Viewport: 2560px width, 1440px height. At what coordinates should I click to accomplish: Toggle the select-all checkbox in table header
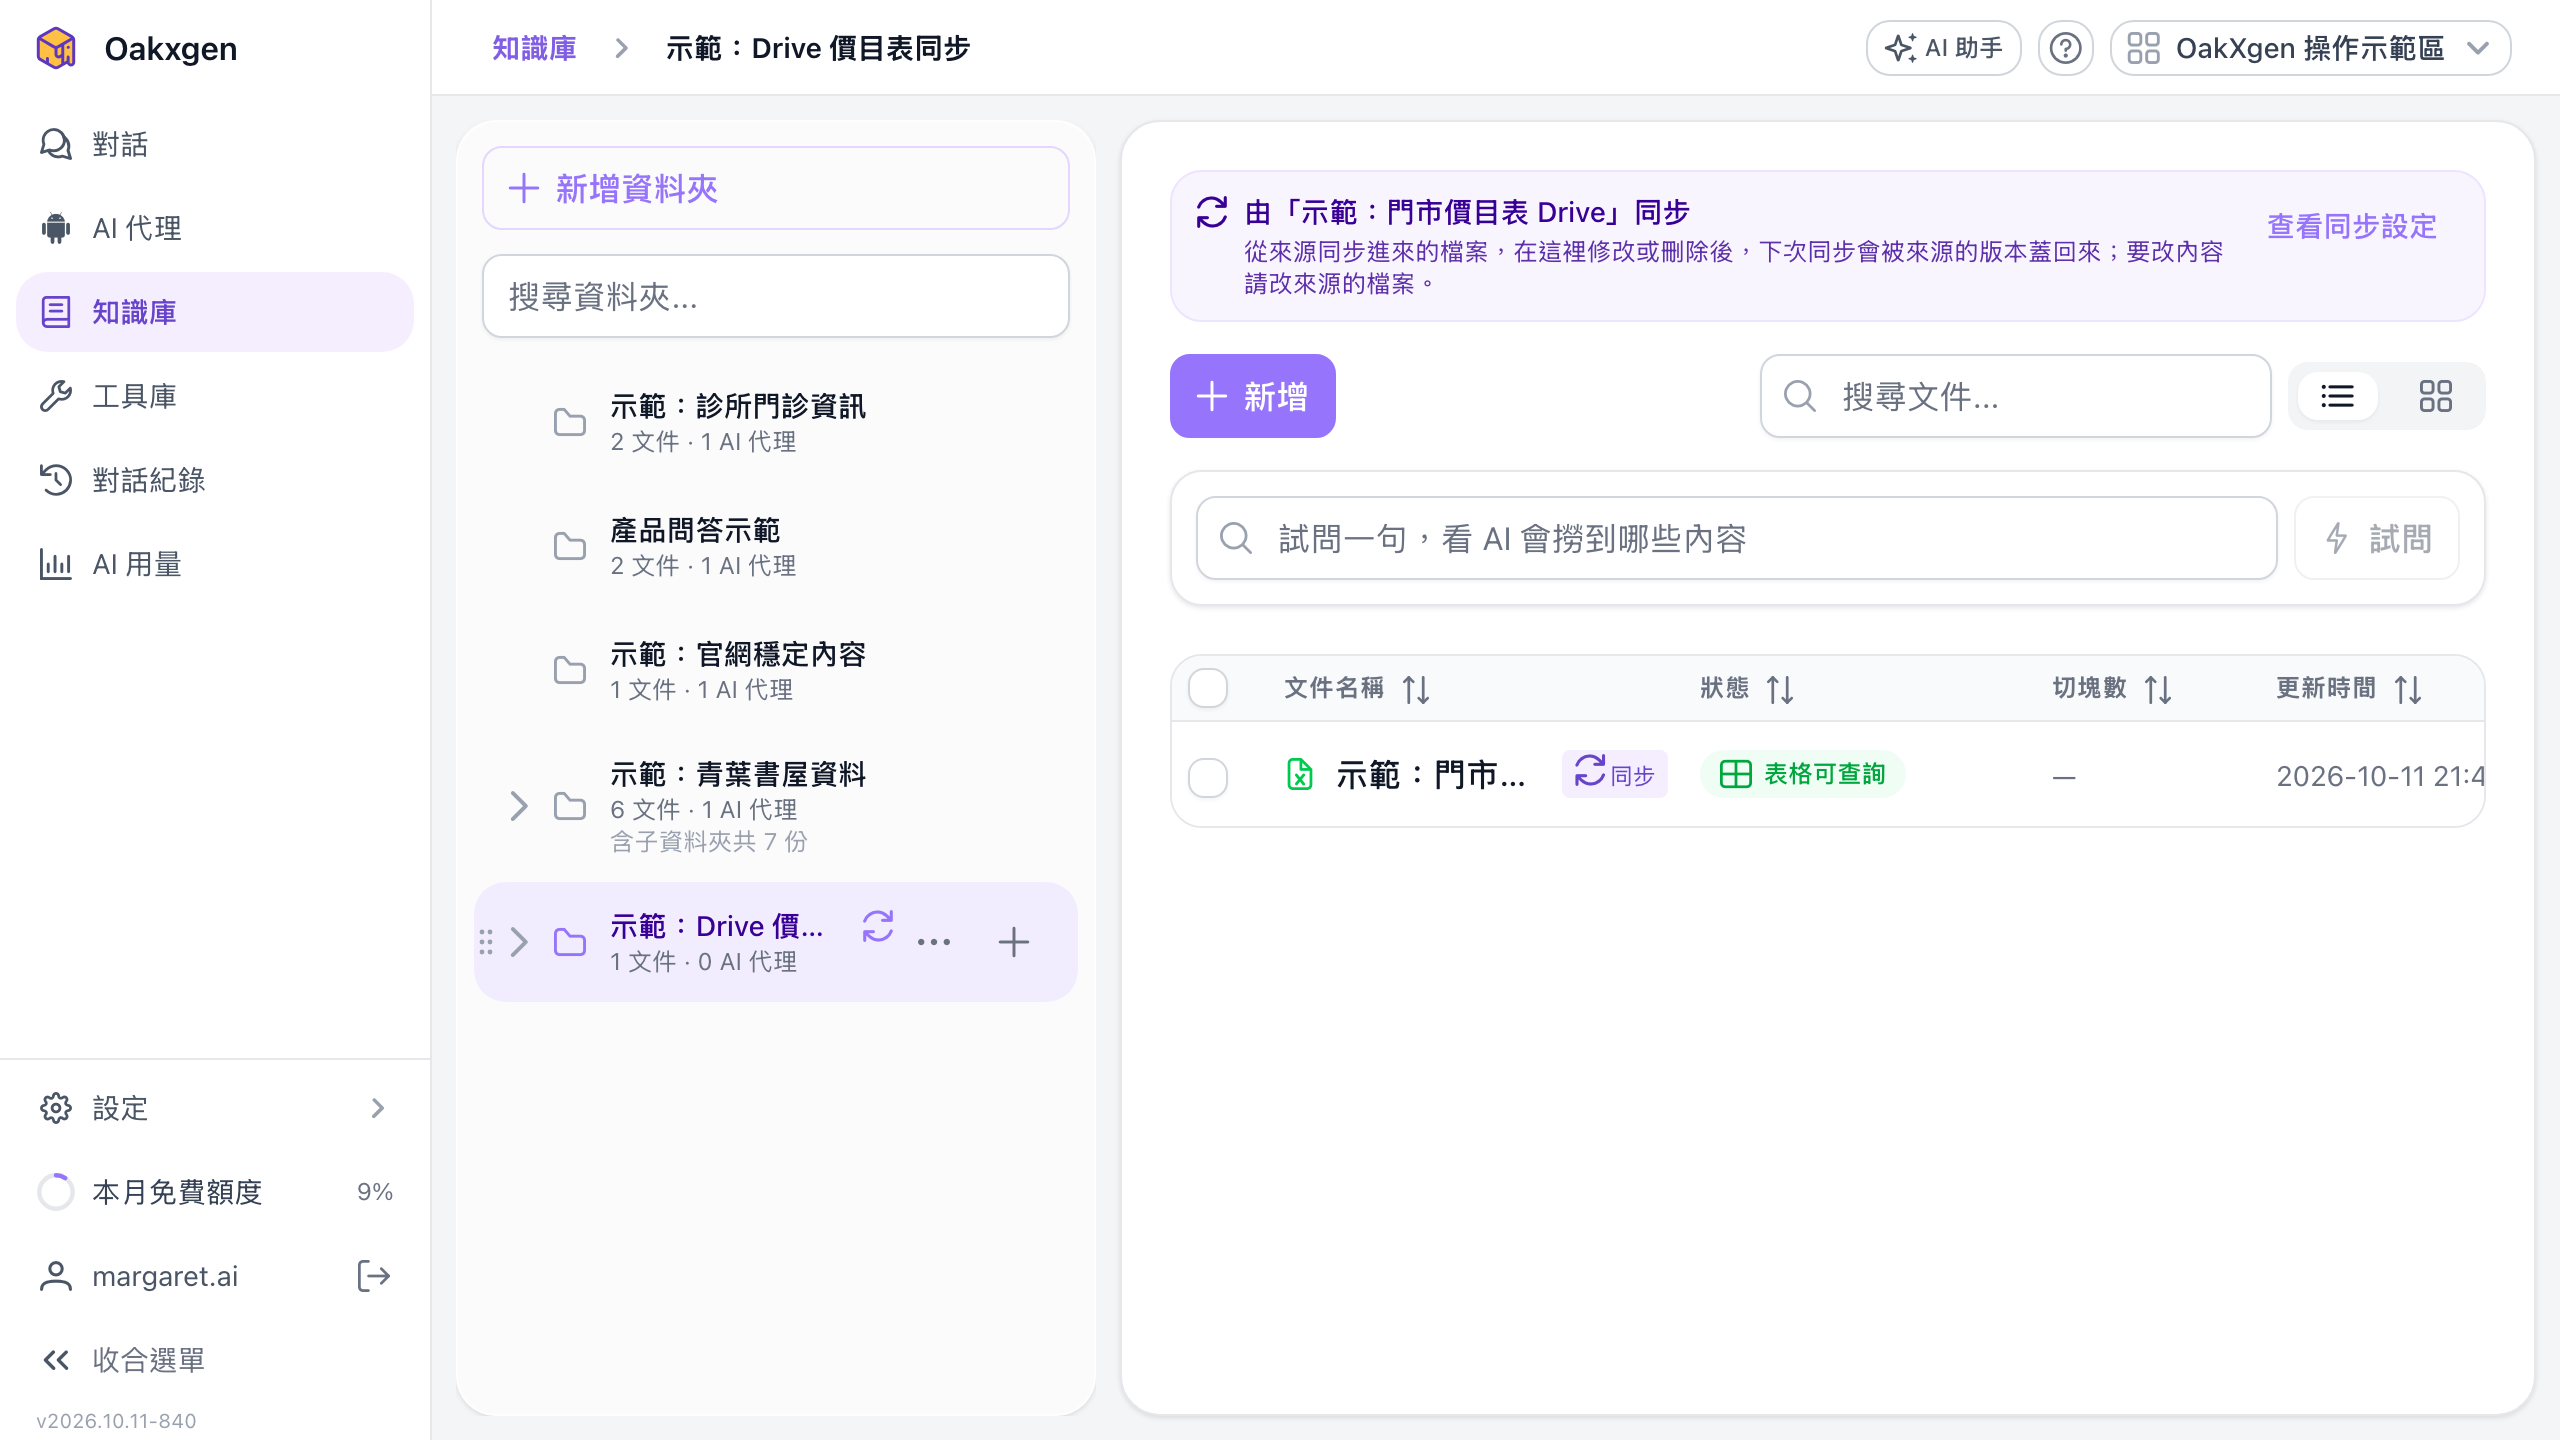tap(1208, 688)
